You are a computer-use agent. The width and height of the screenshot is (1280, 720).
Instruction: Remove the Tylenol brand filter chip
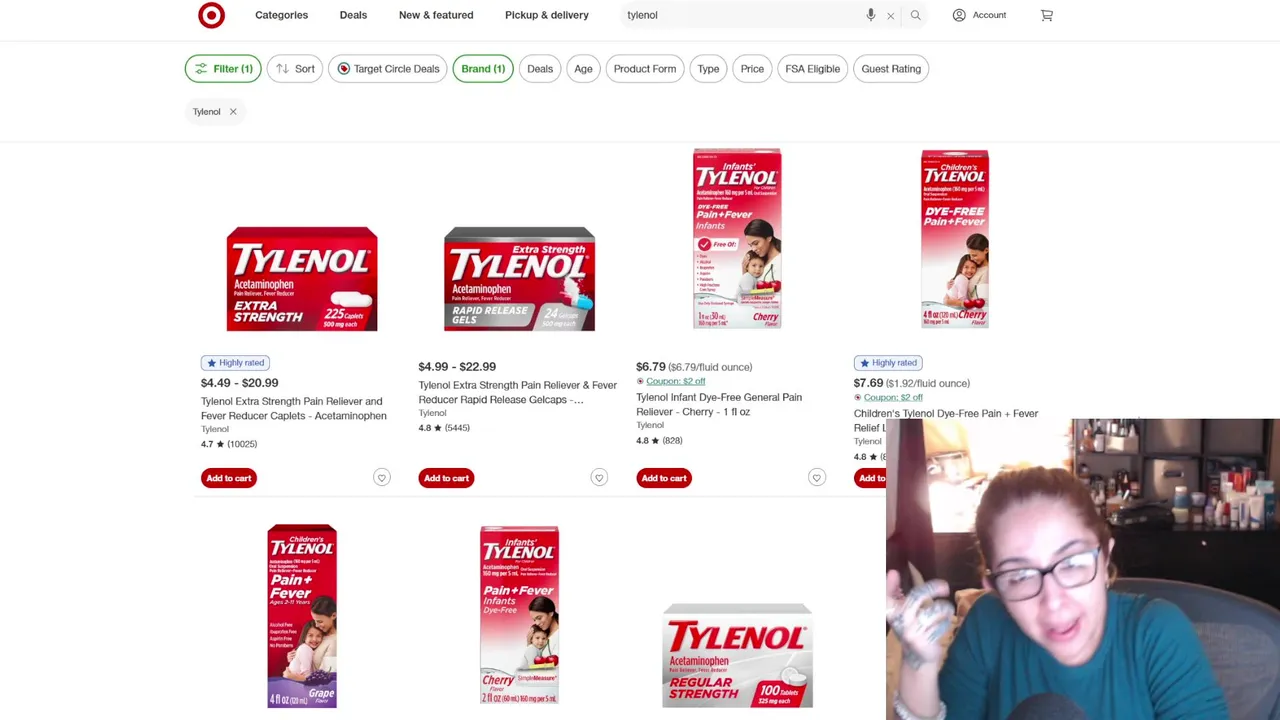[x=233, y=112]
